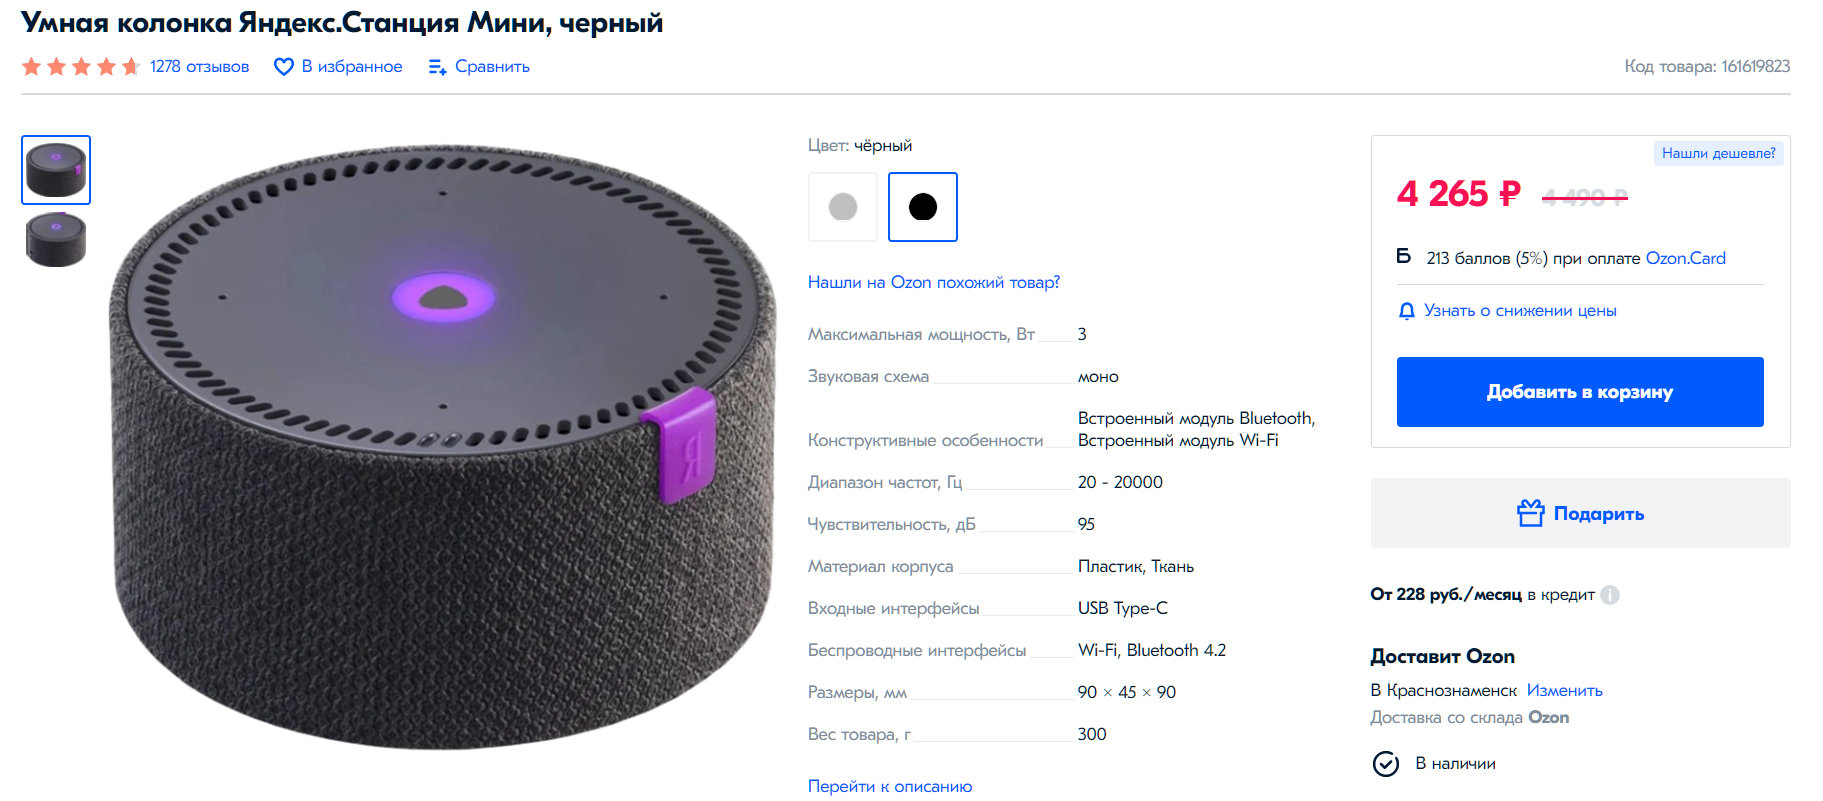Click the large speaker product image
The height and width of the screenshot is (801, 1823).
[x=442, y=445]
